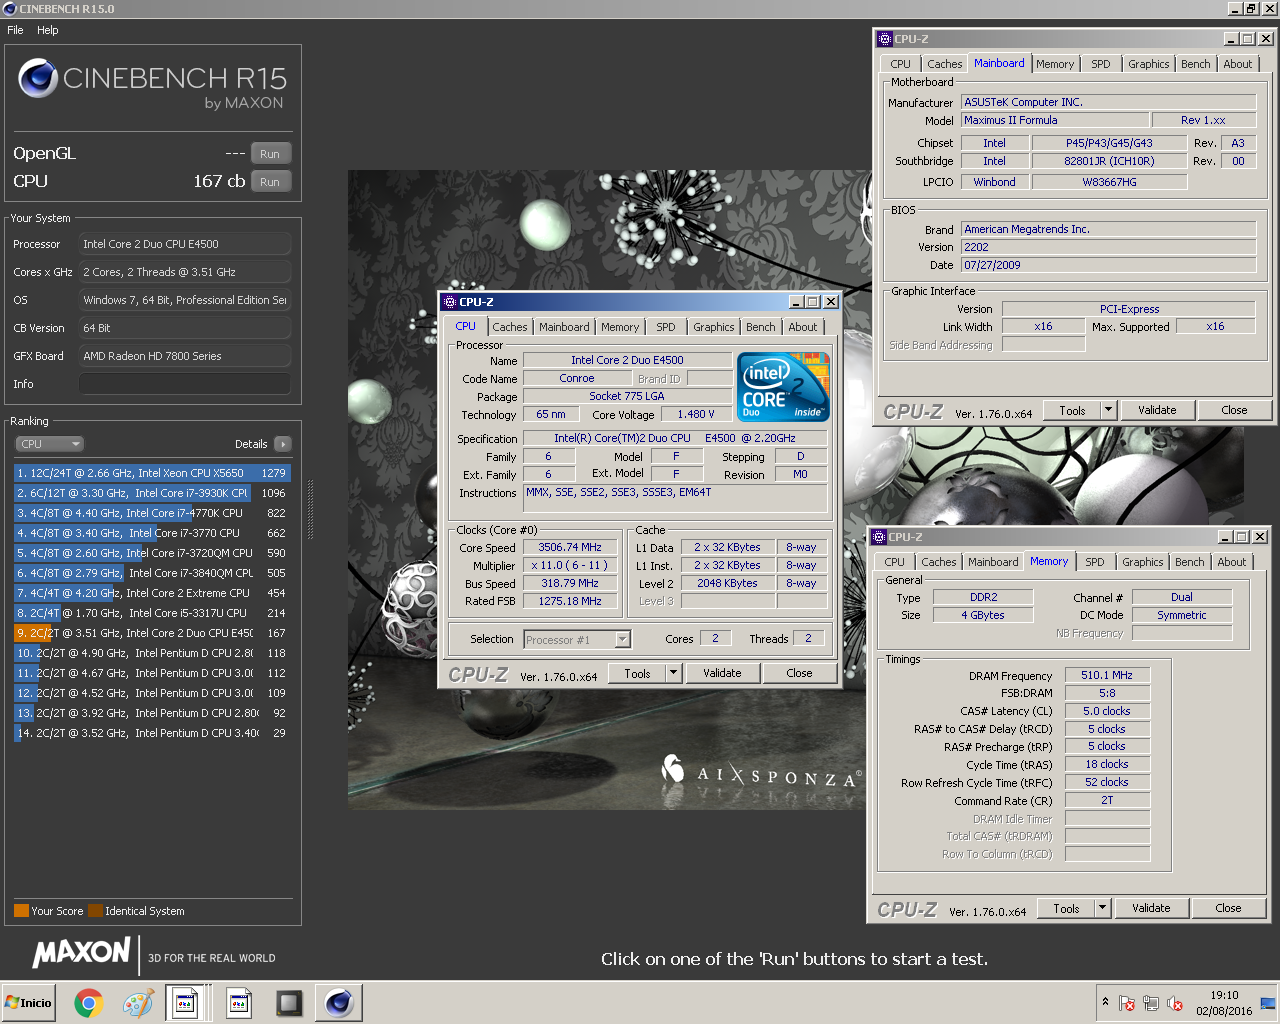
Task: Run the OpenGL benchmark
Action: (270, 154)
